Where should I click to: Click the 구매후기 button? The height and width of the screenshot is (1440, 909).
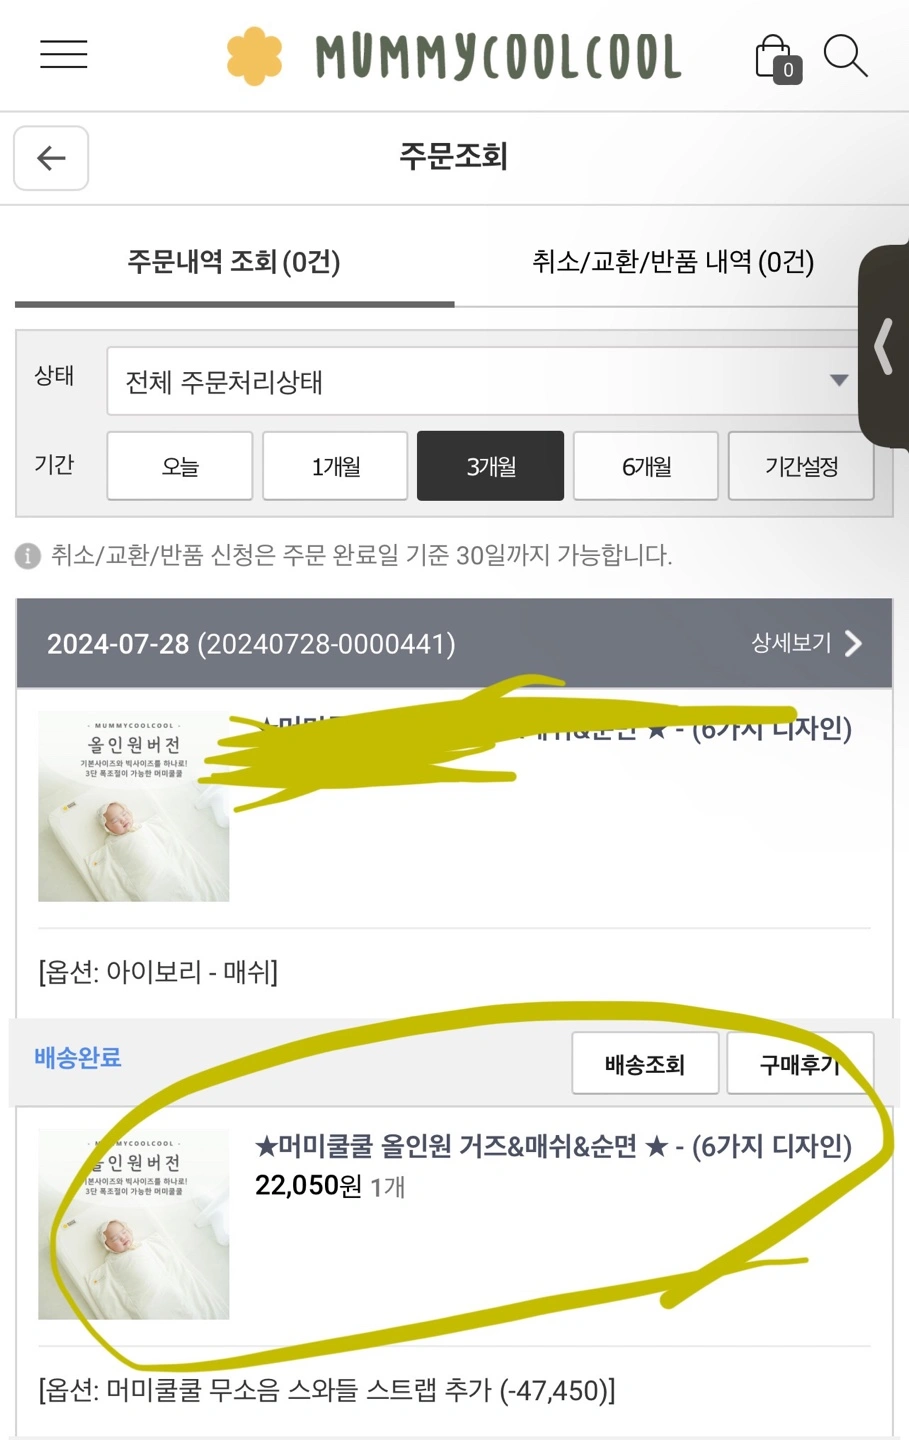point(800,1064)
